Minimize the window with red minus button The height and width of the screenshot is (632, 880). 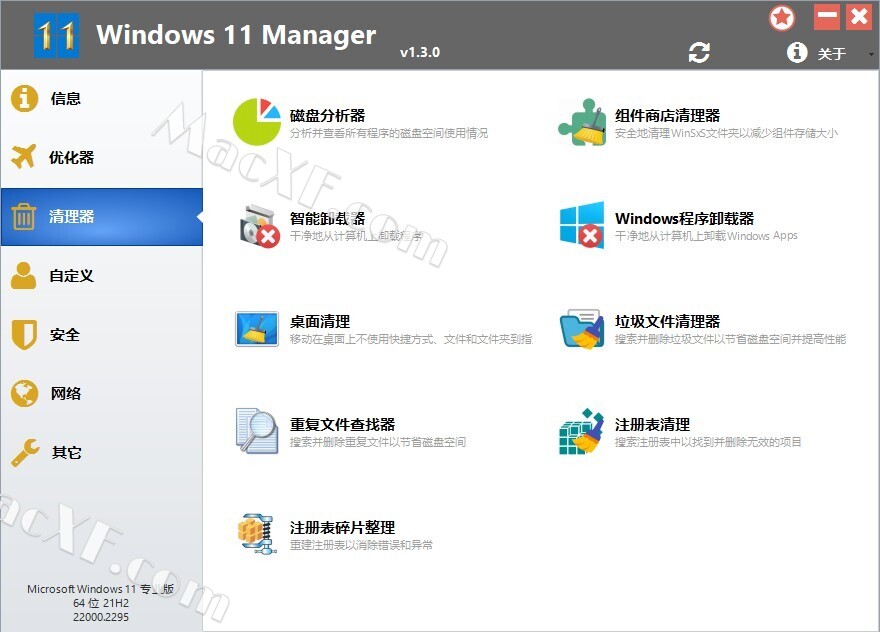[827, 17]
